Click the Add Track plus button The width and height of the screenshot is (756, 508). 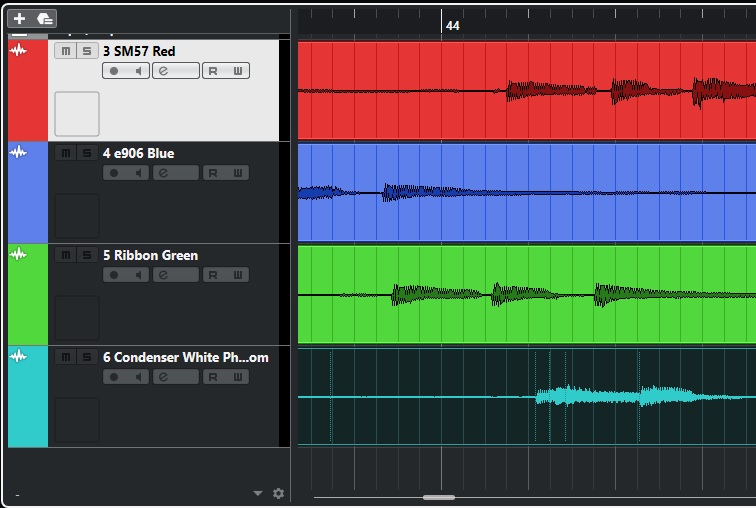[x=19, y=19]
